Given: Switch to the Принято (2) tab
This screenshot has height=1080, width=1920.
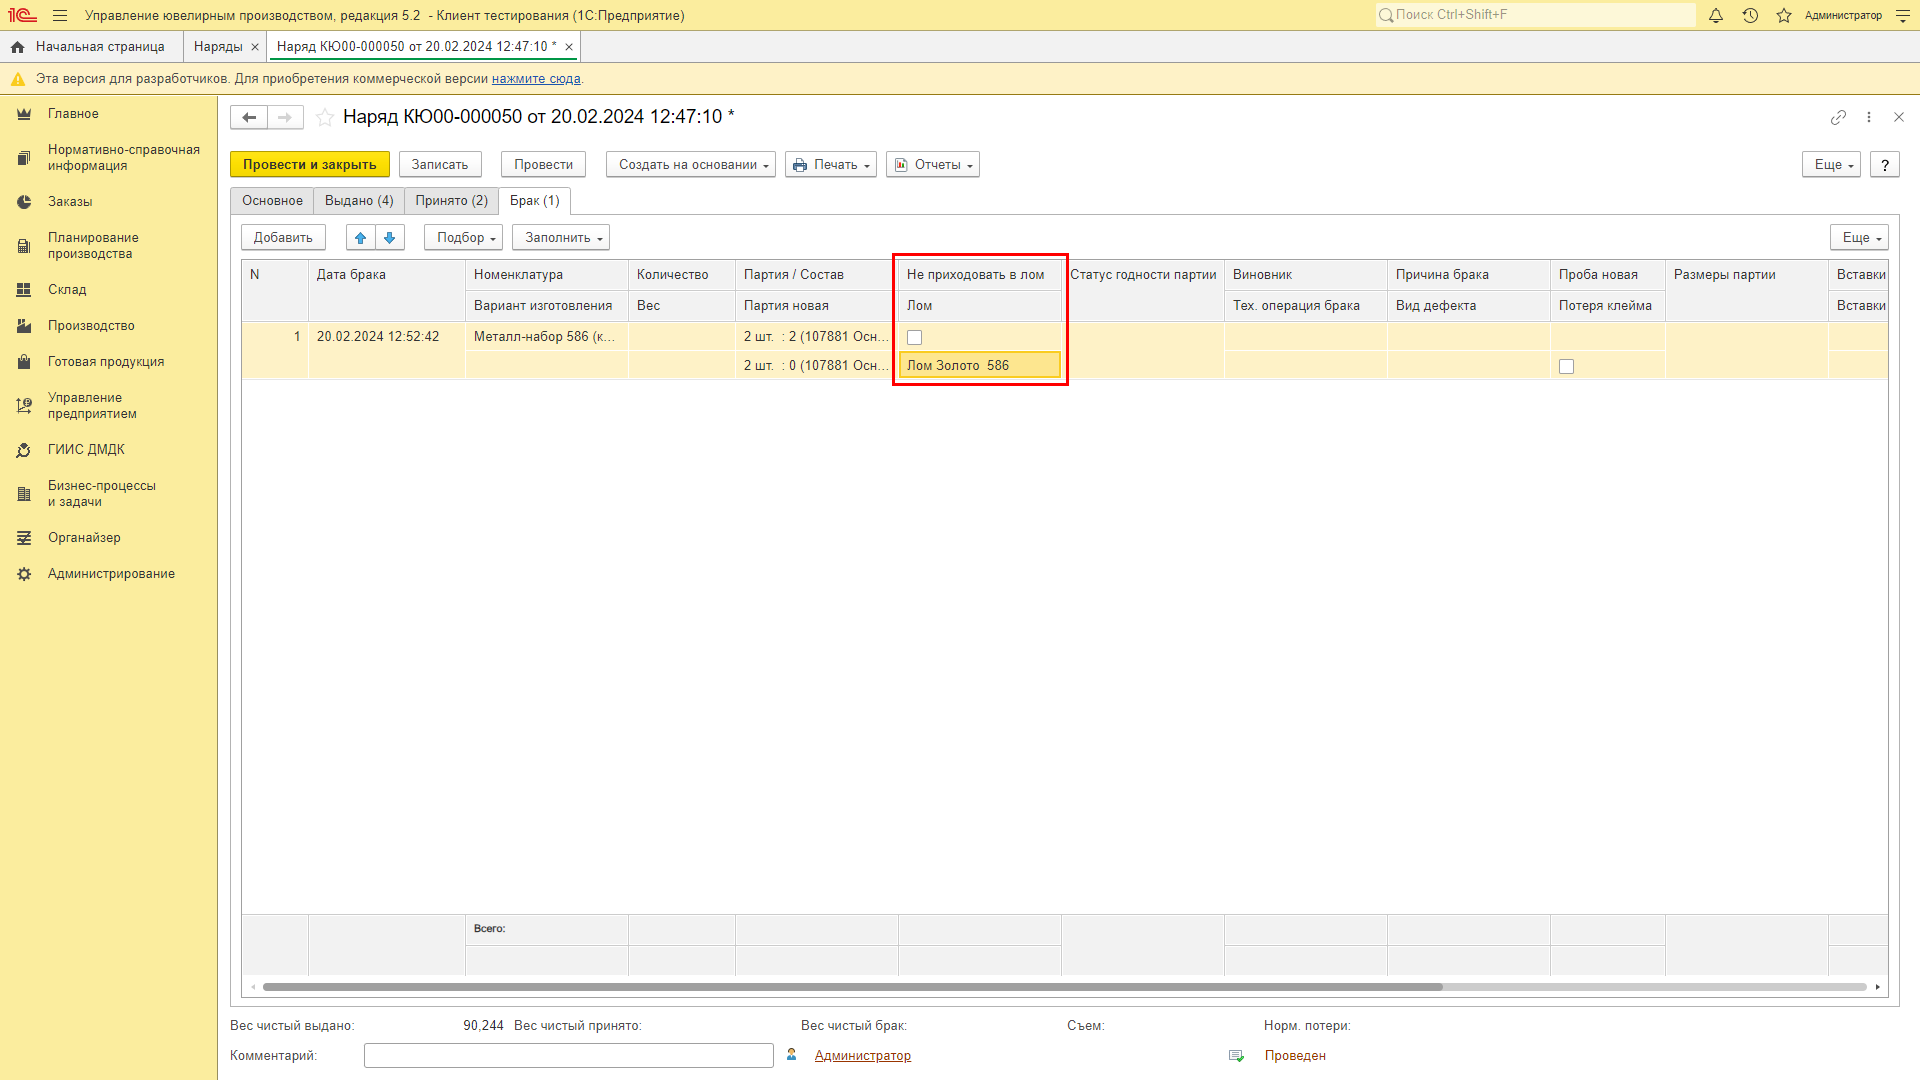Looking at the screenshot, I should point(451,201).
